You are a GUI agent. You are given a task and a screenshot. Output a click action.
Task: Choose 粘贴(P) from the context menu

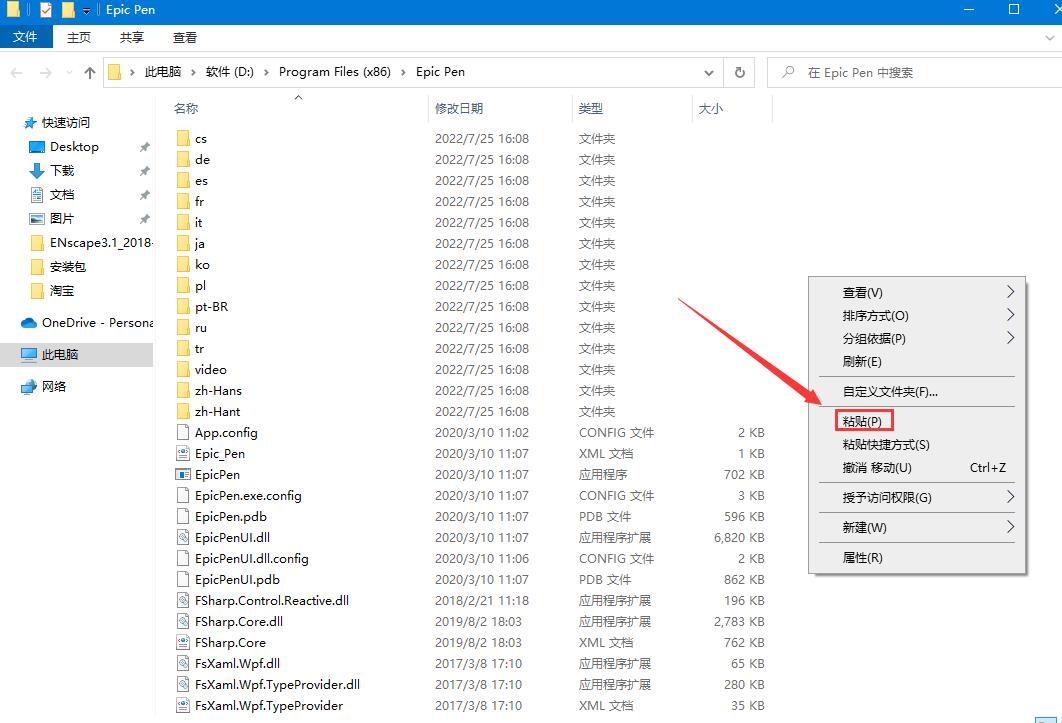[x=862, y=422]
